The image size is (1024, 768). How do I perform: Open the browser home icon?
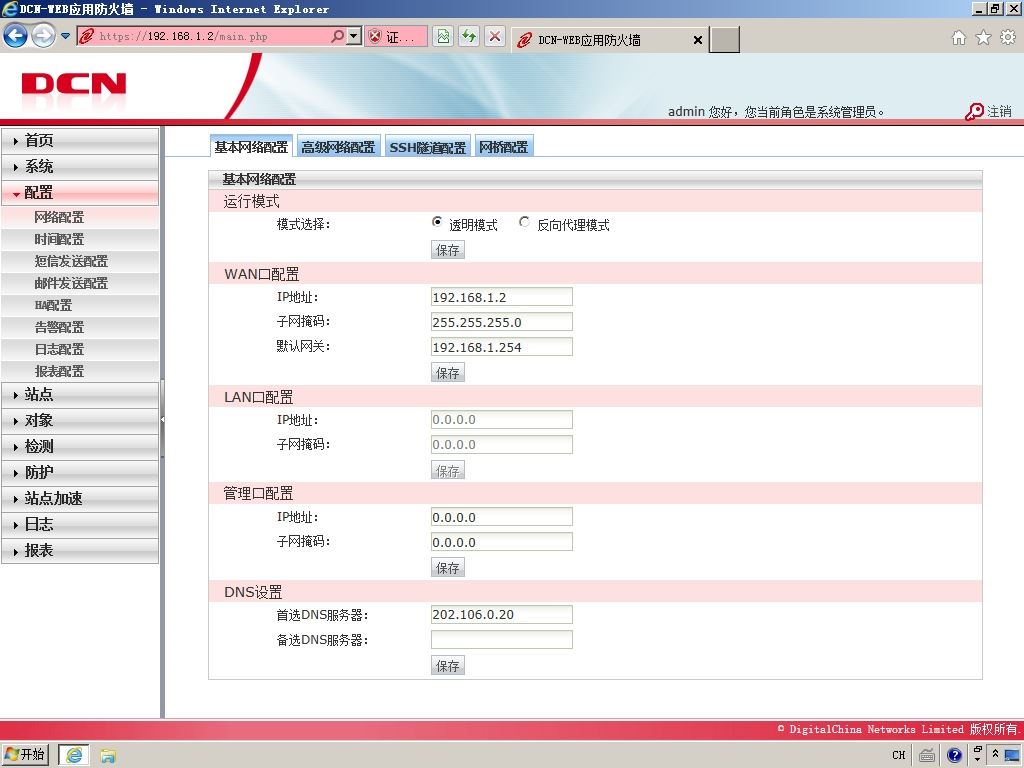tap(959, 38)
